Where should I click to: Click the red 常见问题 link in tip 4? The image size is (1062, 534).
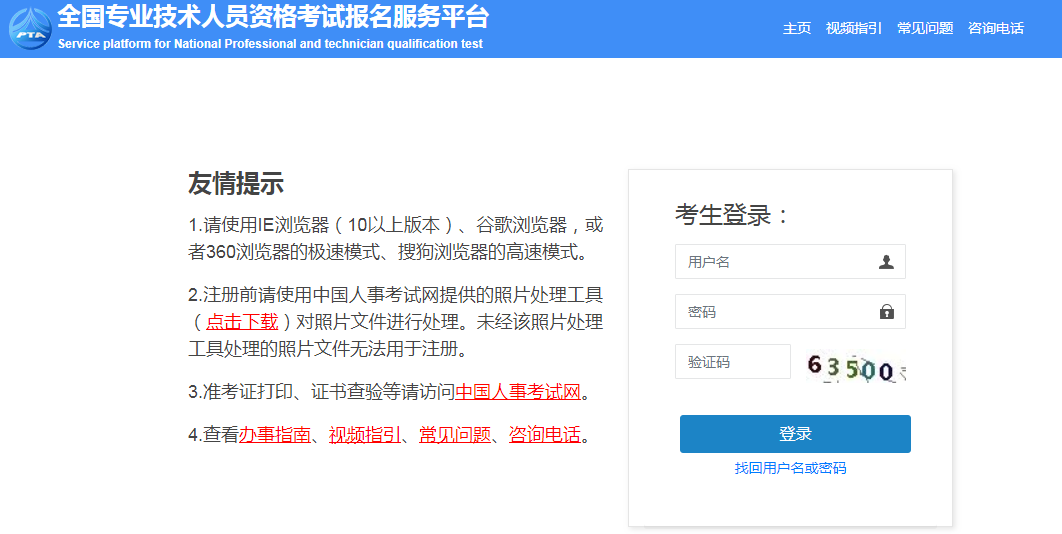[454, 435]
